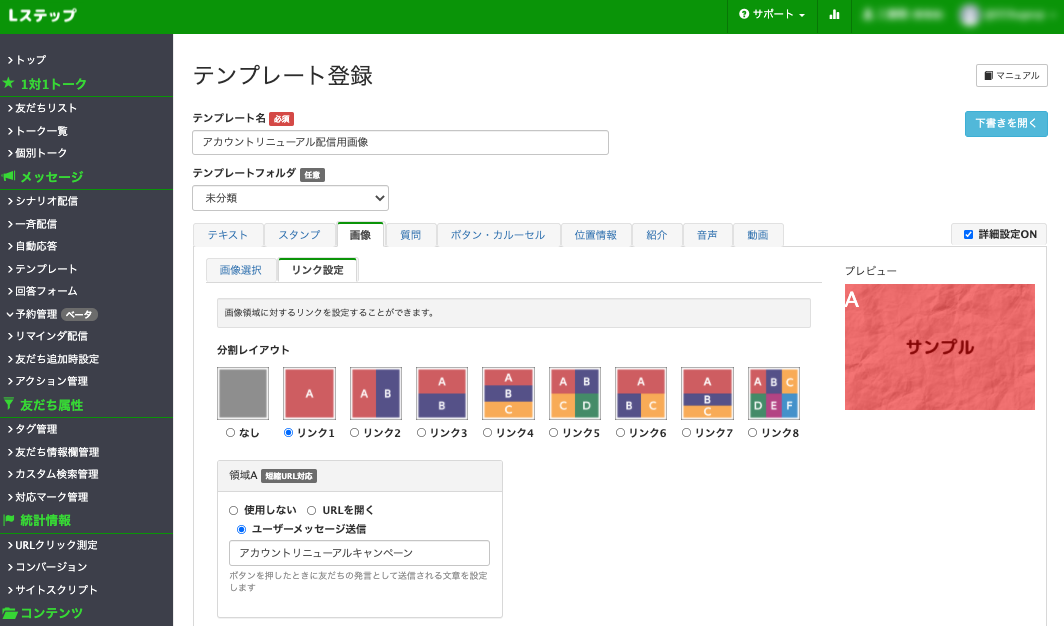Choose the six-area ABCDEF grid layout icon
Image resolution: width=1064 pixels, height=626 pixels.
click(773, 393)
